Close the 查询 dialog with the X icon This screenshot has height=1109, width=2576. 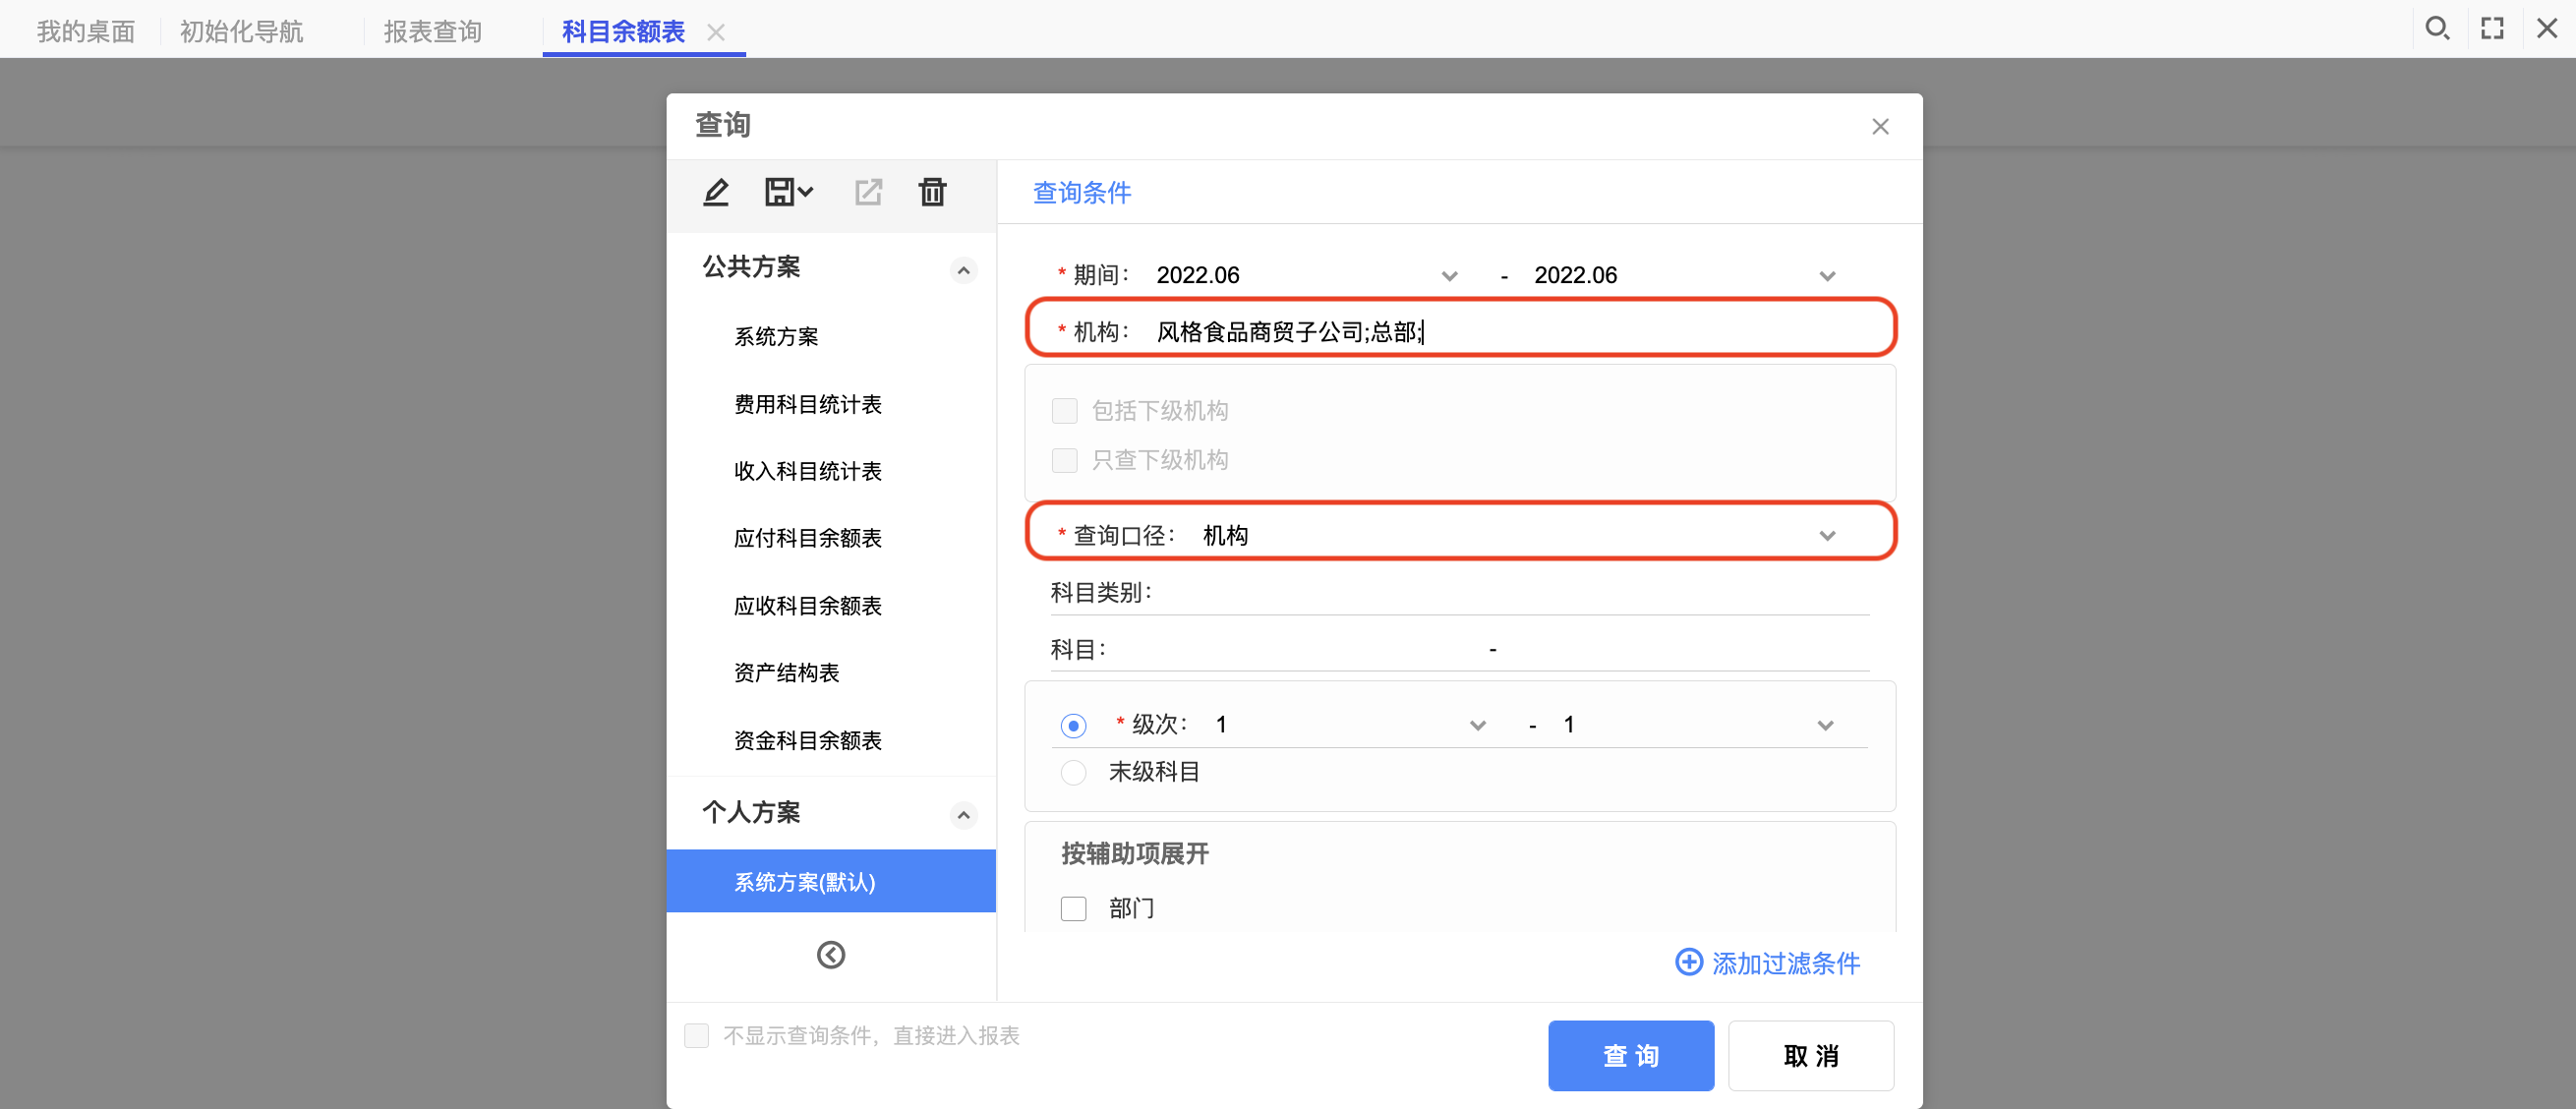pyautogui.click(x=1880, y=126)
